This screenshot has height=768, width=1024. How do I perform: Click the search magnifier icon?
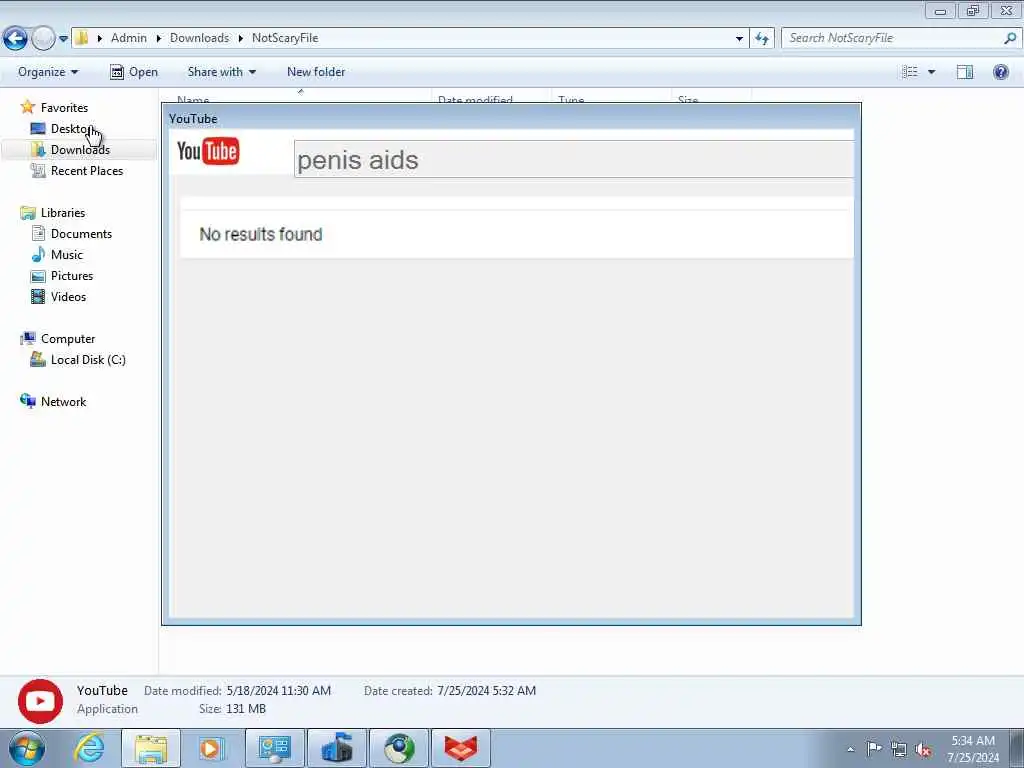(1010, 38)
